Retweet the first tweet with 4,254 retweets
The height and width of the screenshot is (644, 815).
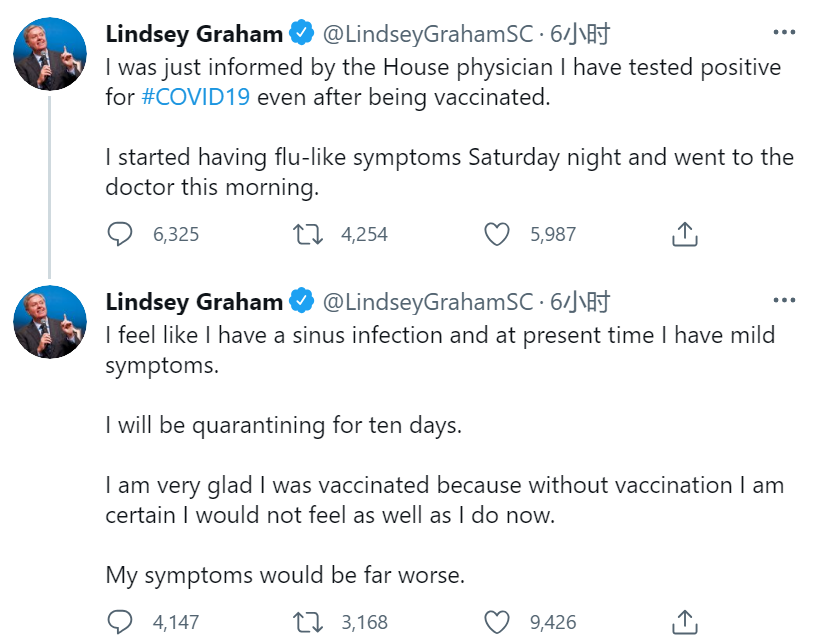309,235
